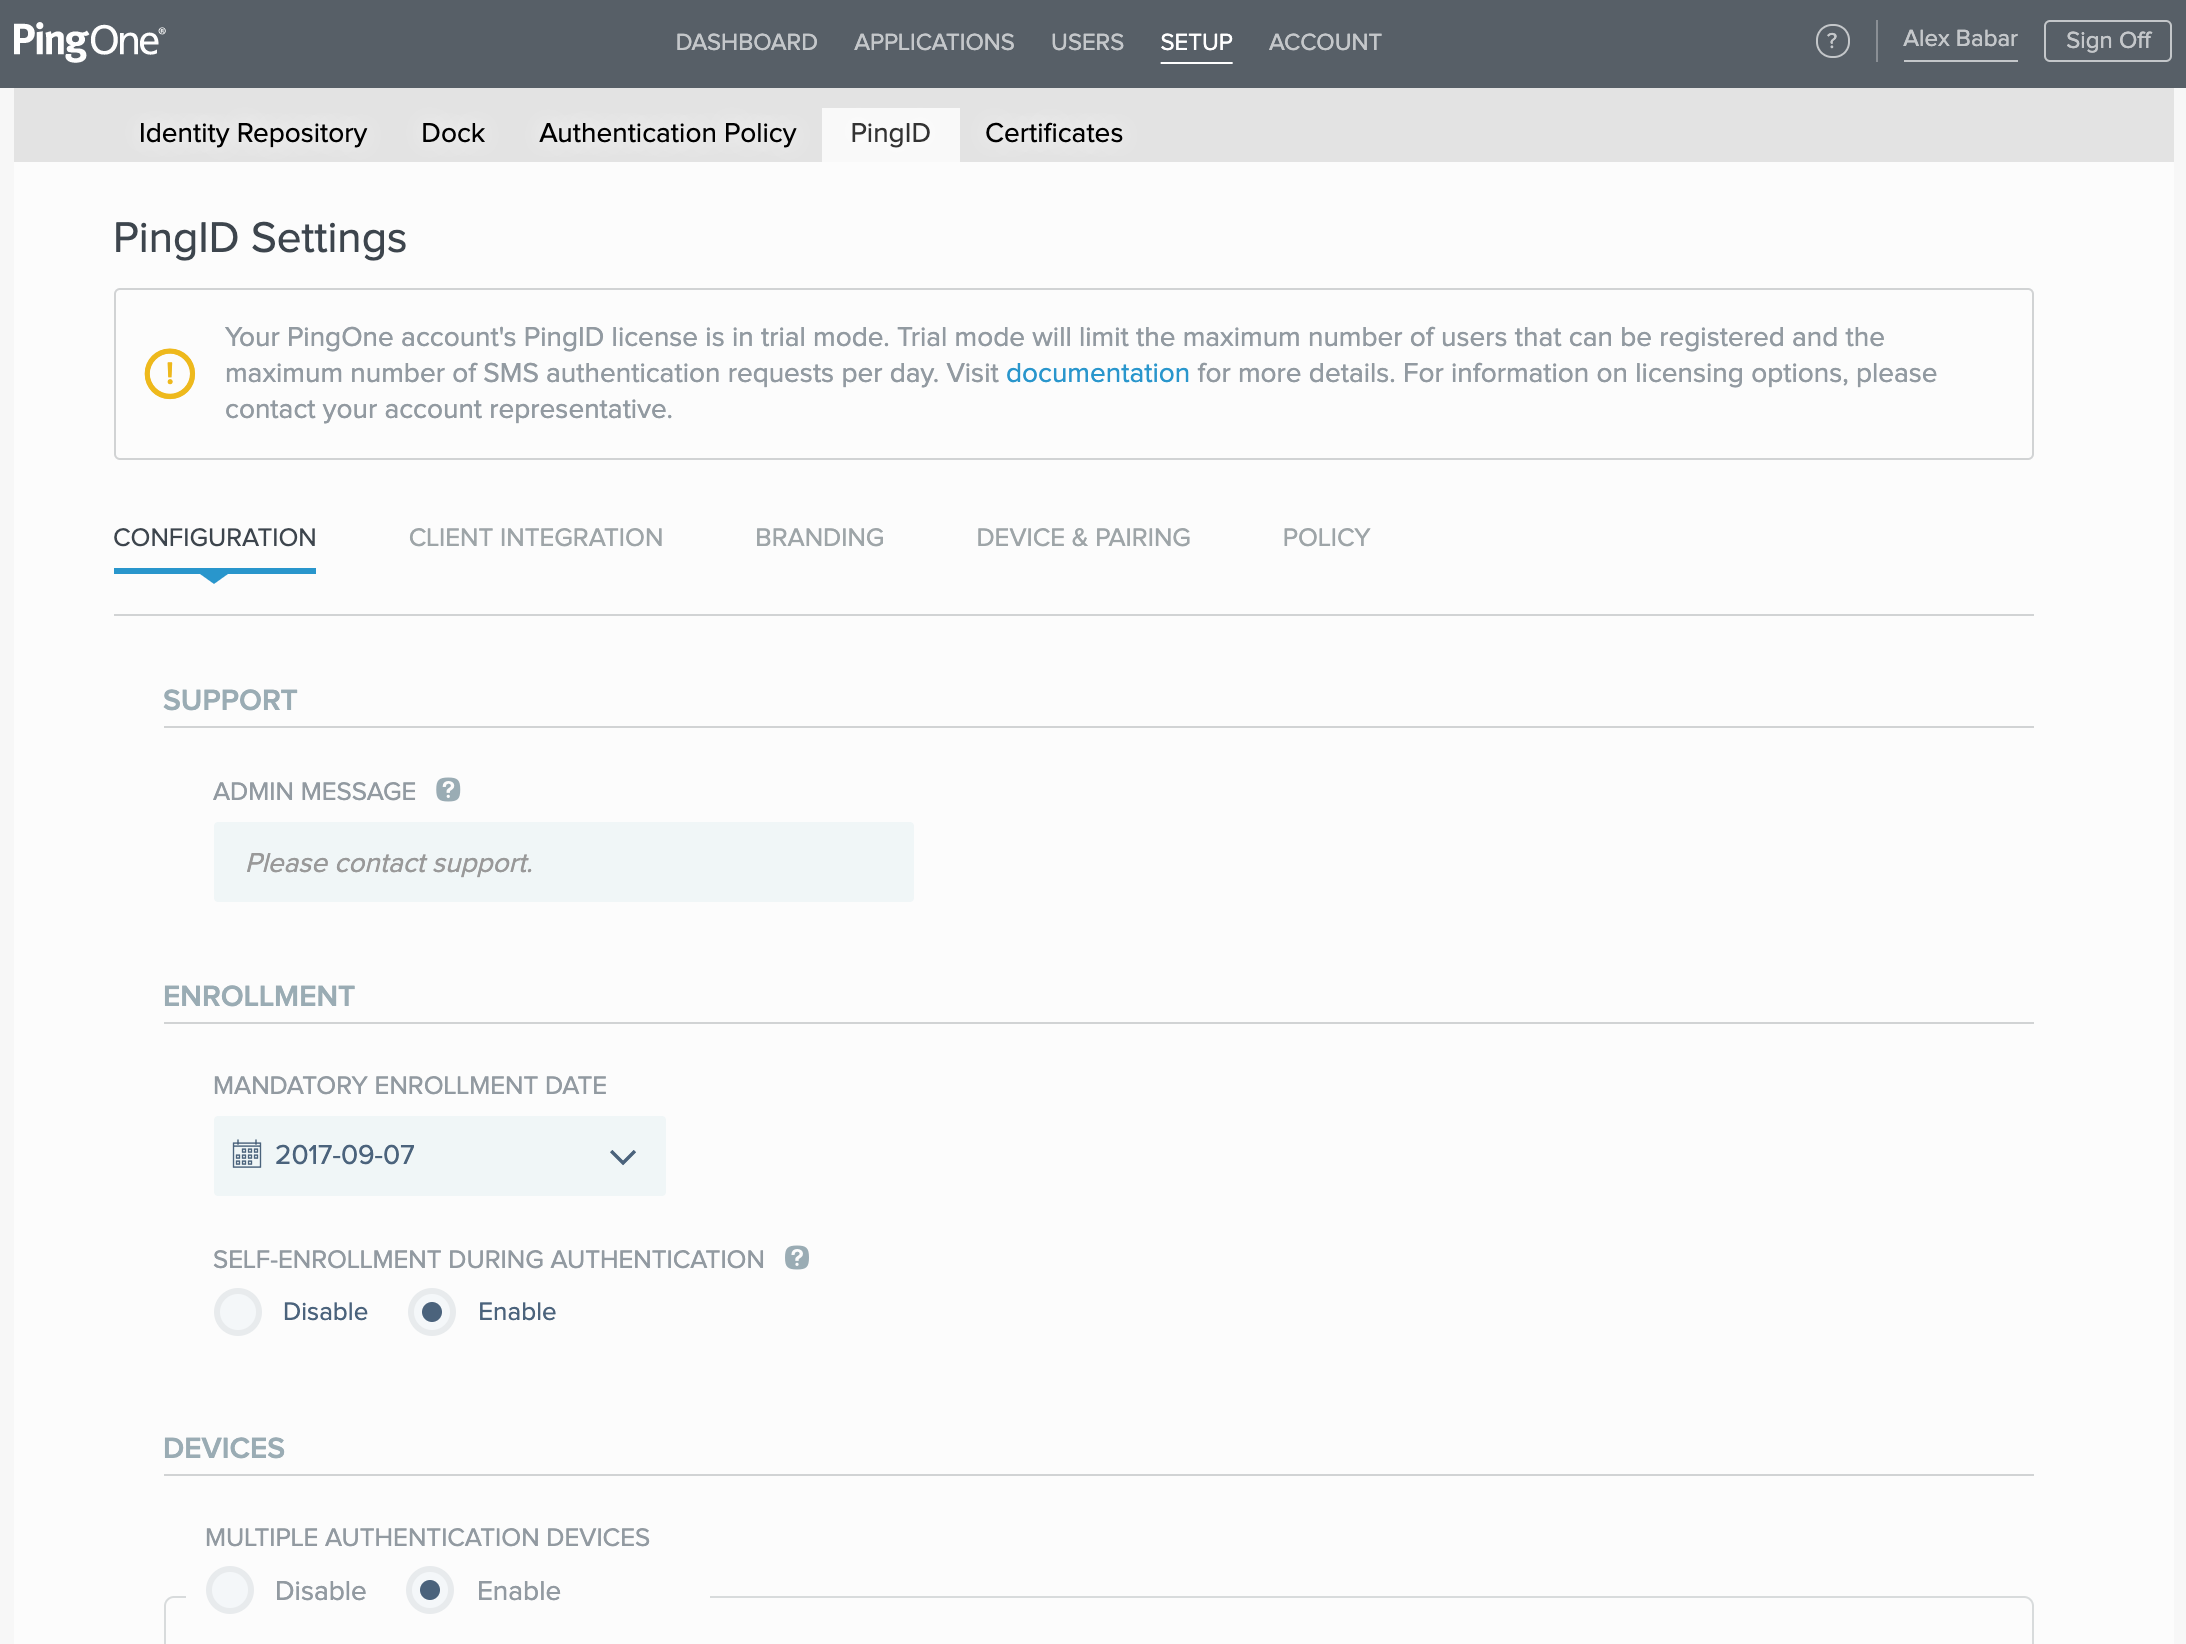
Task: Expand the 2017-09-07 date dropdown chevron
Action: pos(622,1156)
